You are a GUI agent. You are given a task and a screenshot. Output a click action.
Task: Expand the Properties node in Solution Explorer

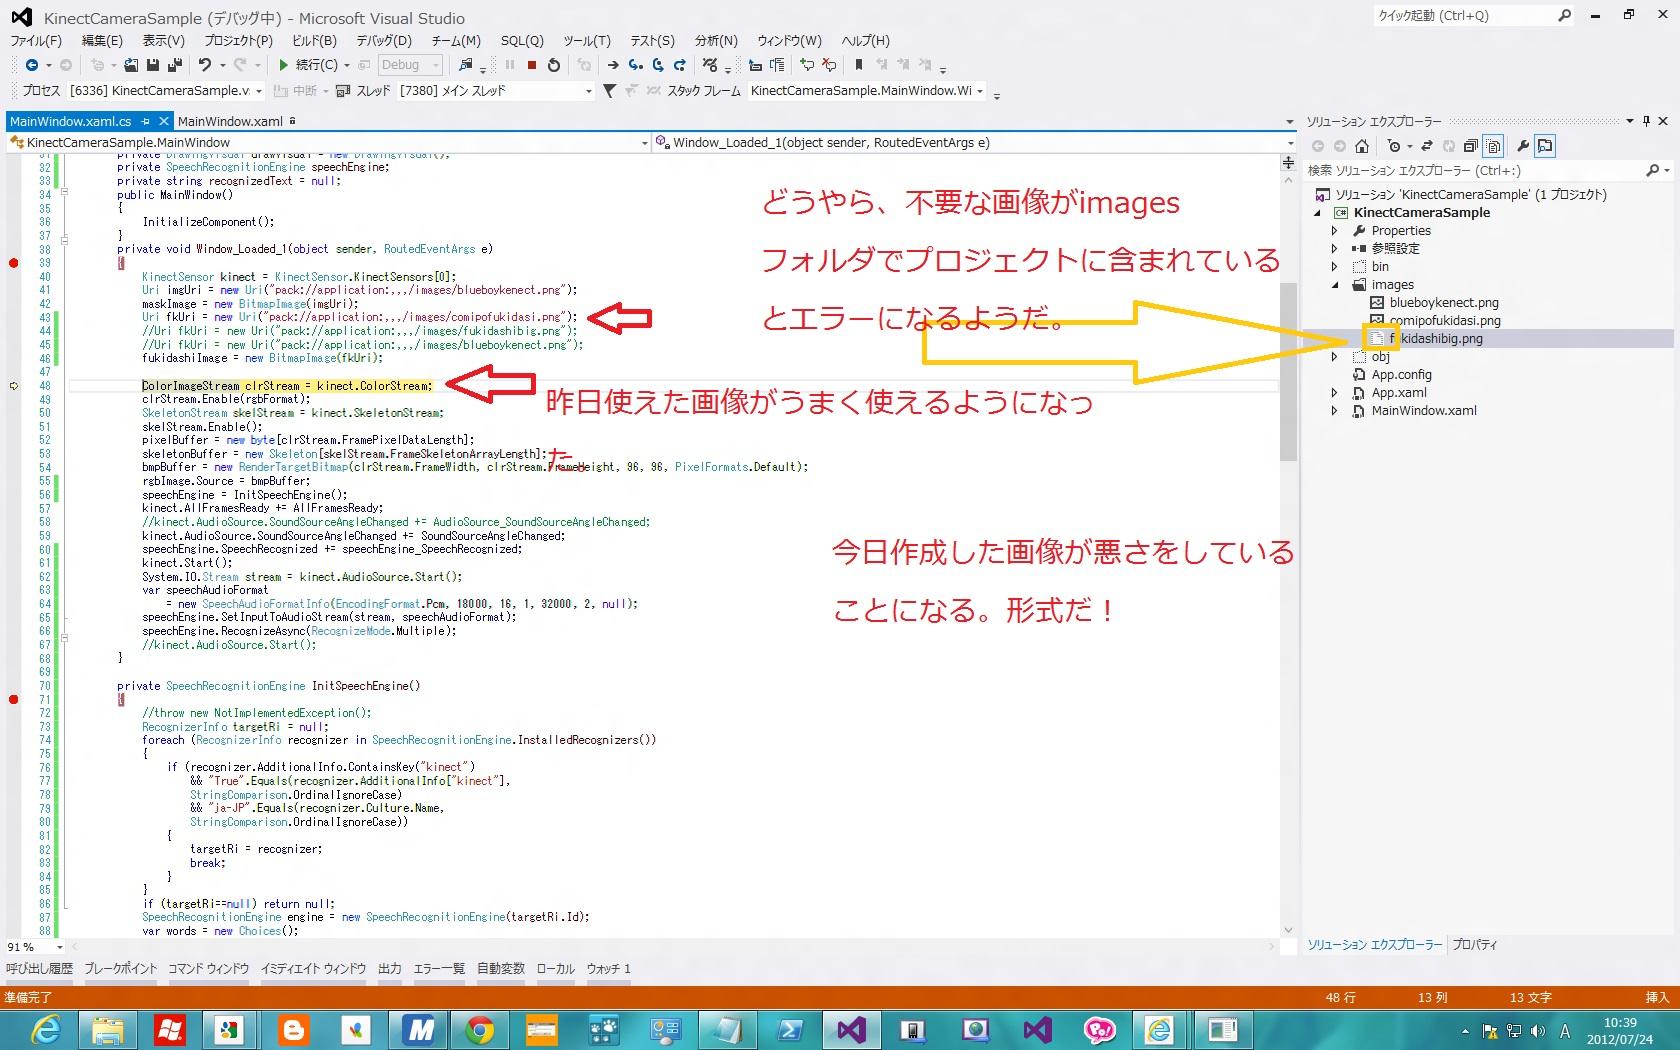1334,231
